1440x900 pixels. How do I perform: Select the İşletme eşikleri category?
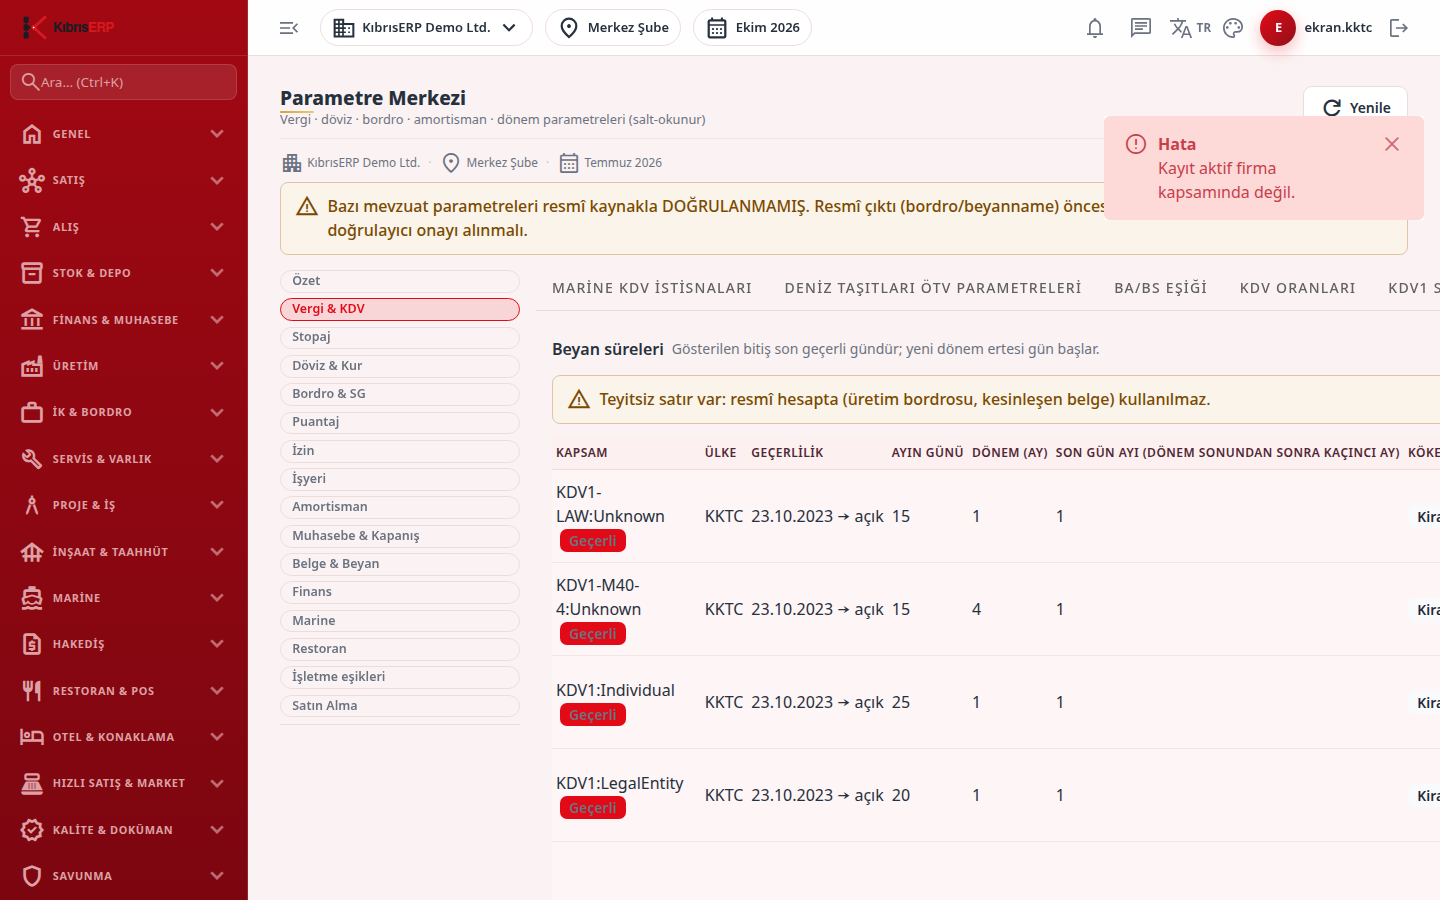point(400,677)
